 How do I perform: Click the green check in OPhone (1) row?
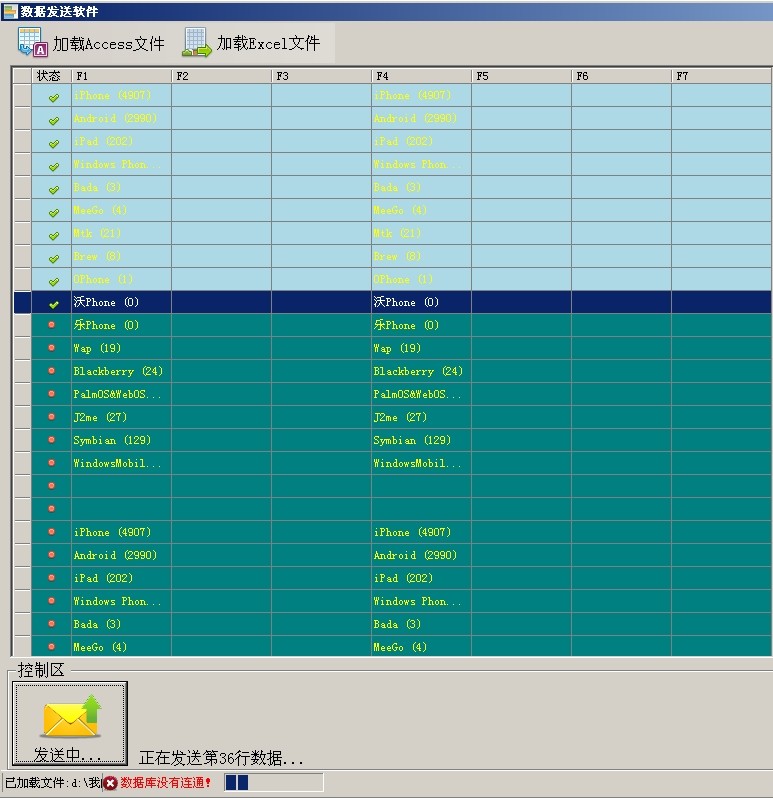click(x=53, y=281)
